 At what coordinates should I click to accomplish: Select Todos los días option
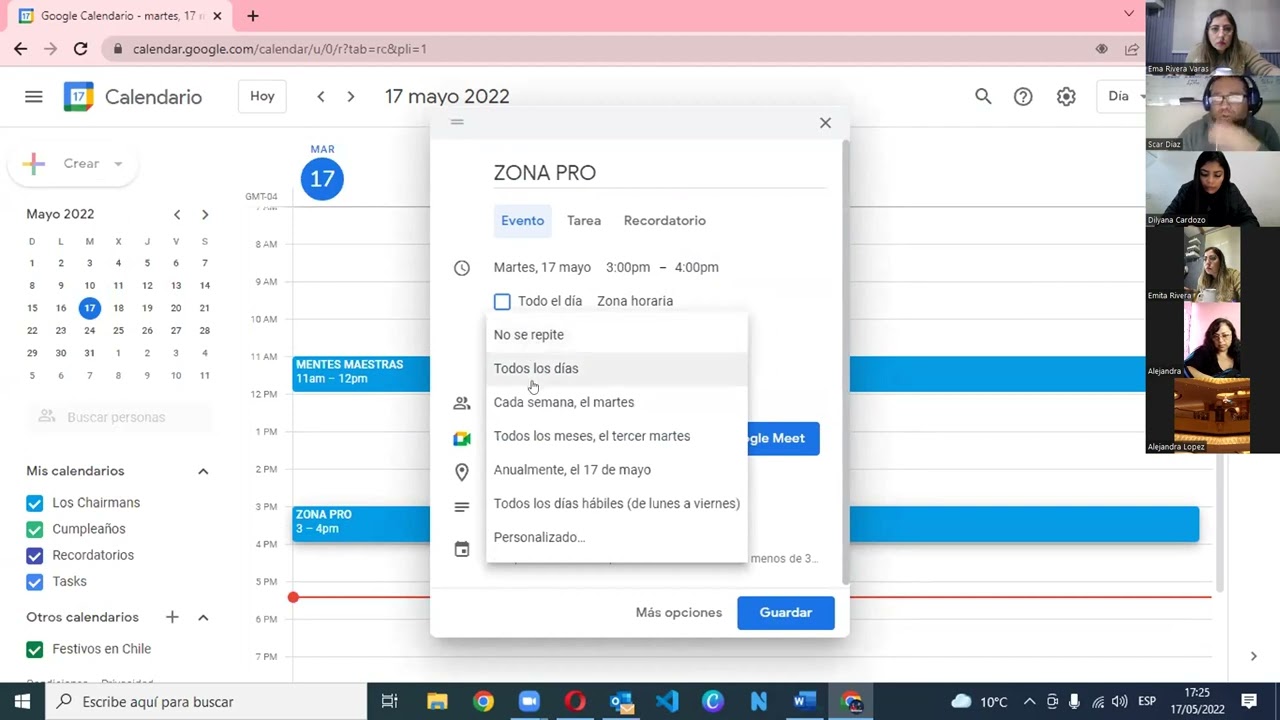pos(617,369)
